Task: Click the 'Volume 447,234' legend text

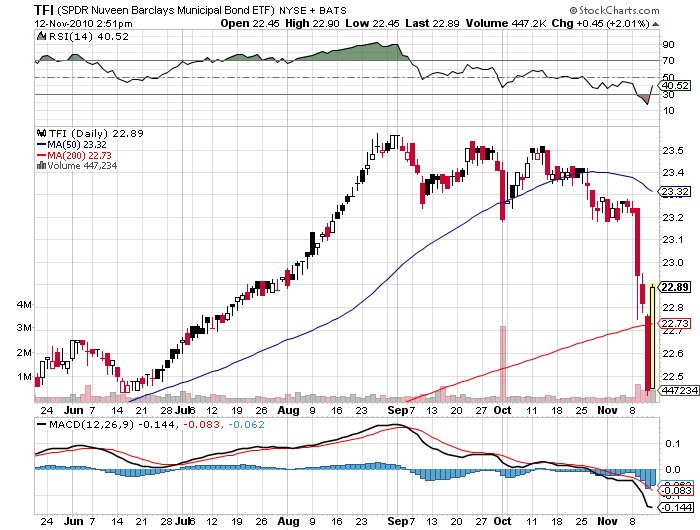Action: (x=82, y=166)
